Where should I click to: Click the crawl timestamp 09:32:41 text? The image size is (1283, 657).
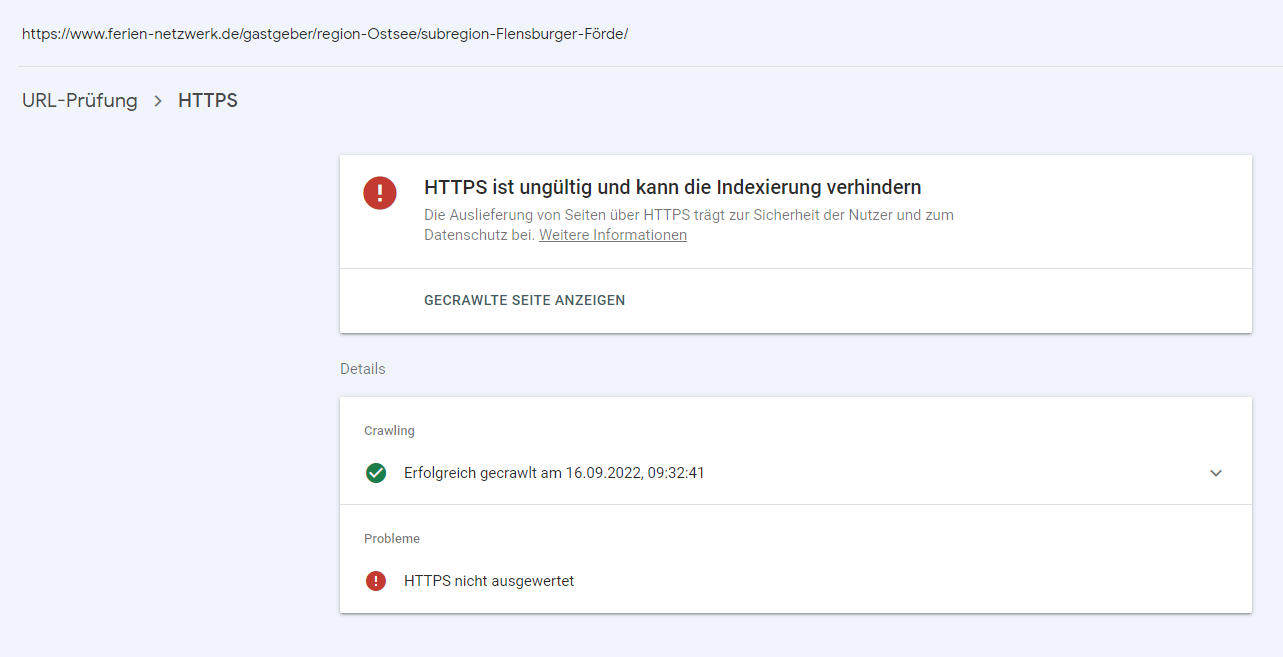point(676,473)
